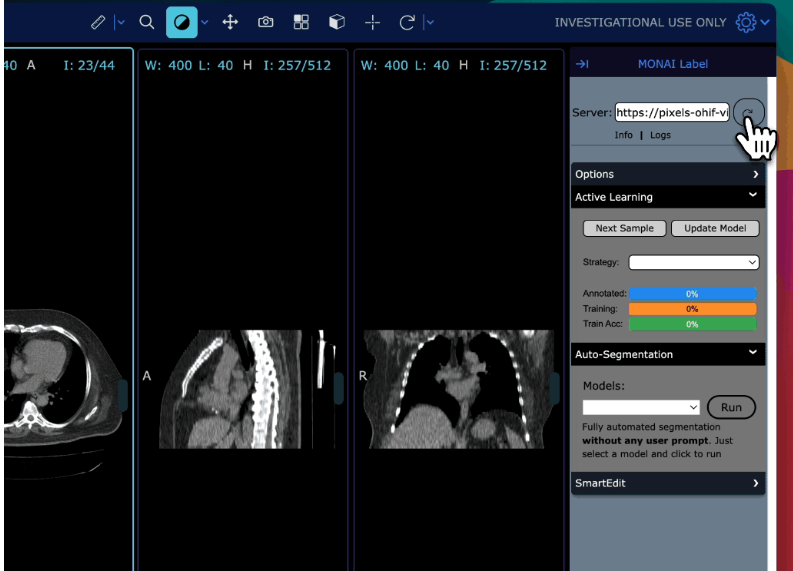Expand the dropdown arrow beside settings gear
The height and width of the screenshot is (571, 793).
[765, 22]
